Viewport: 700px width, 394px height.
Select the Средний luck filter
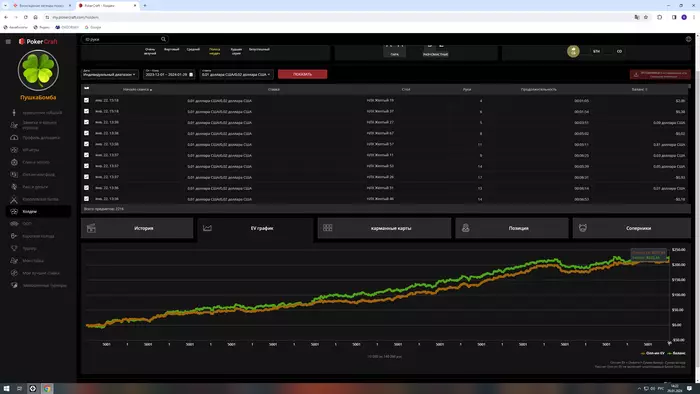tap(193, 50)
